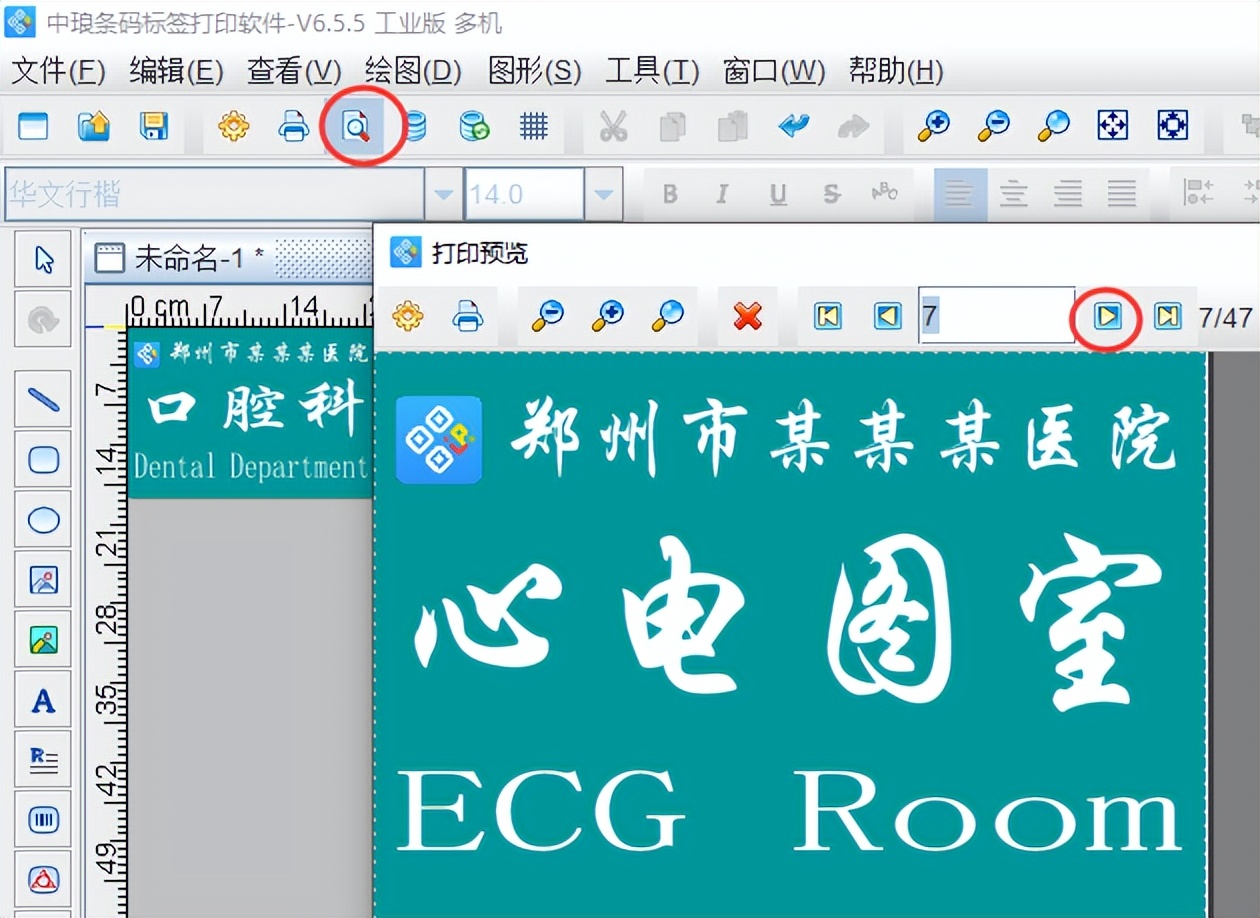
Task: Redo the last action
Action: pos(853,126)
